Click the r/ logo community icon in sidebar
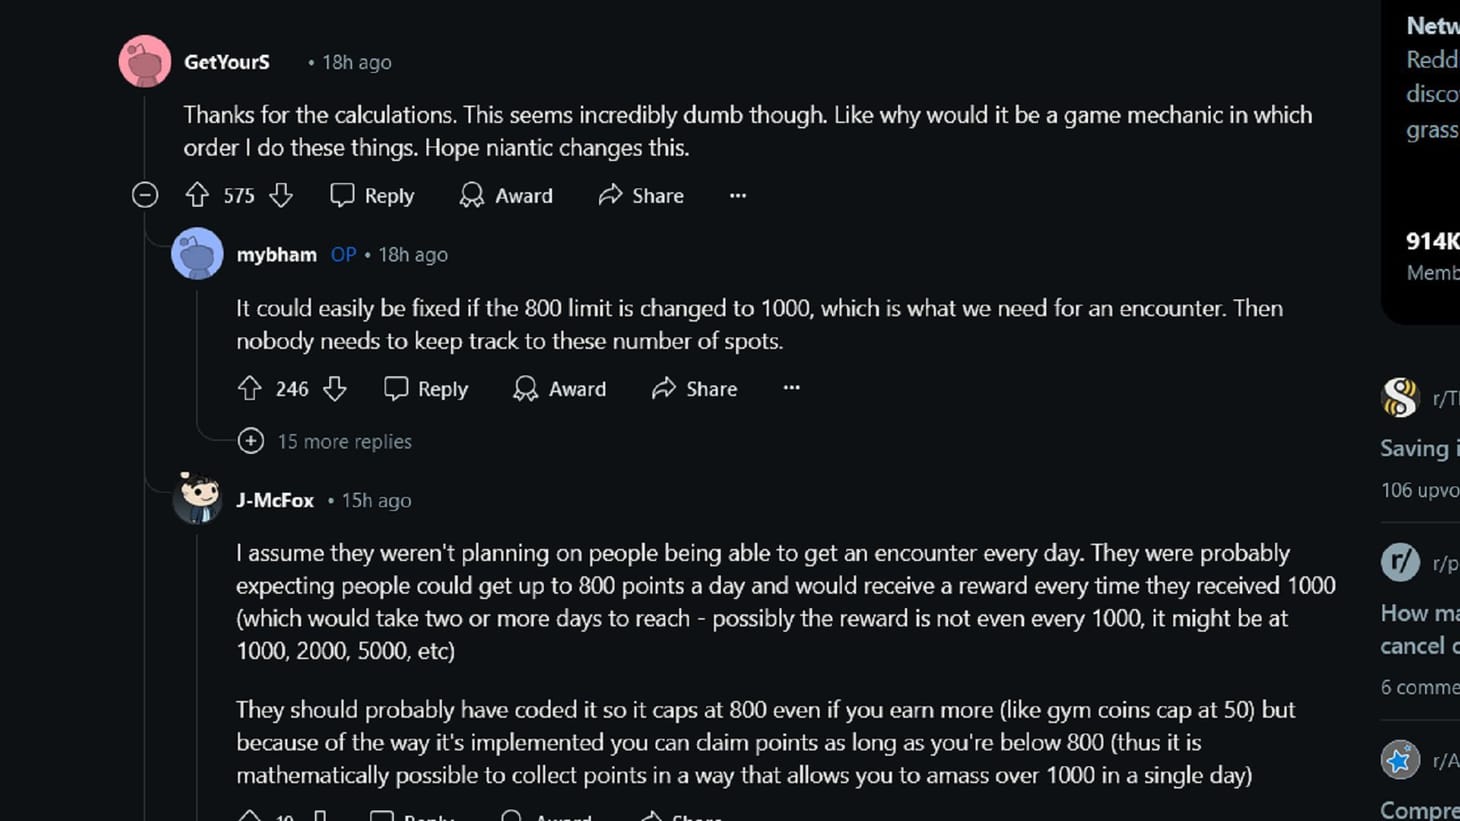Viewport: 1460px width, 821px height. [1400, 561]
